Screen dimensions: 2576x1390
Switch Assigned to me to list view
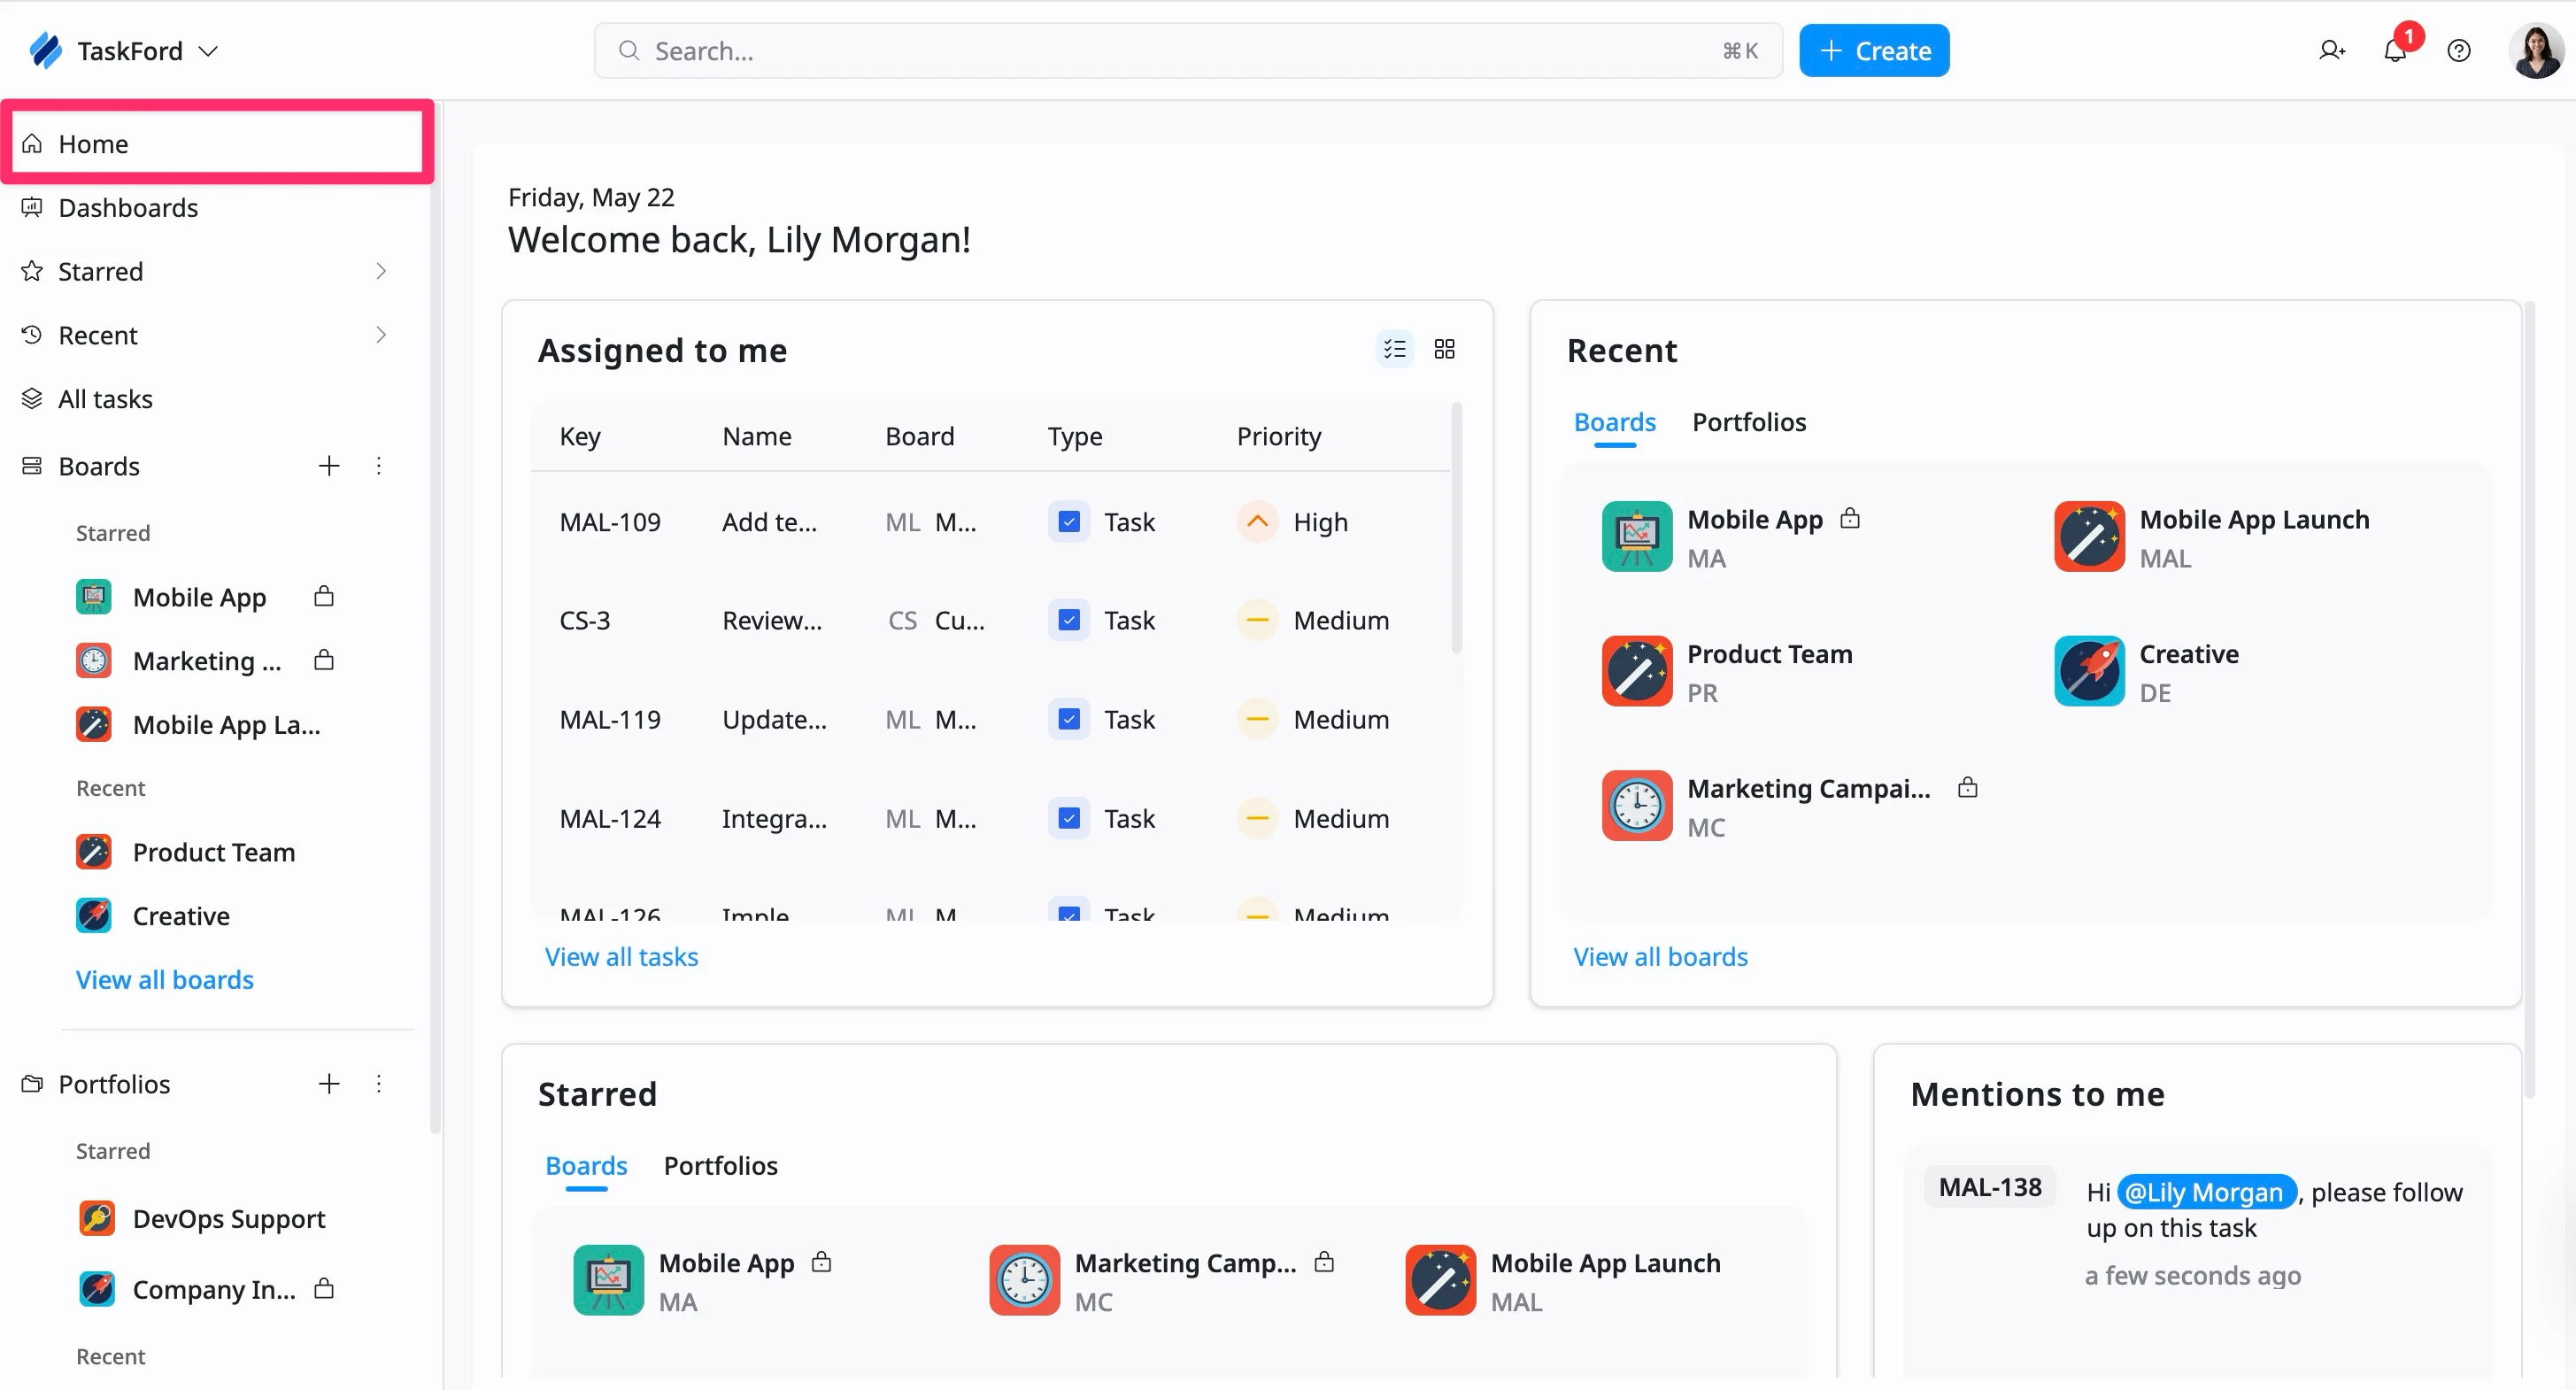click(1394, 349)
